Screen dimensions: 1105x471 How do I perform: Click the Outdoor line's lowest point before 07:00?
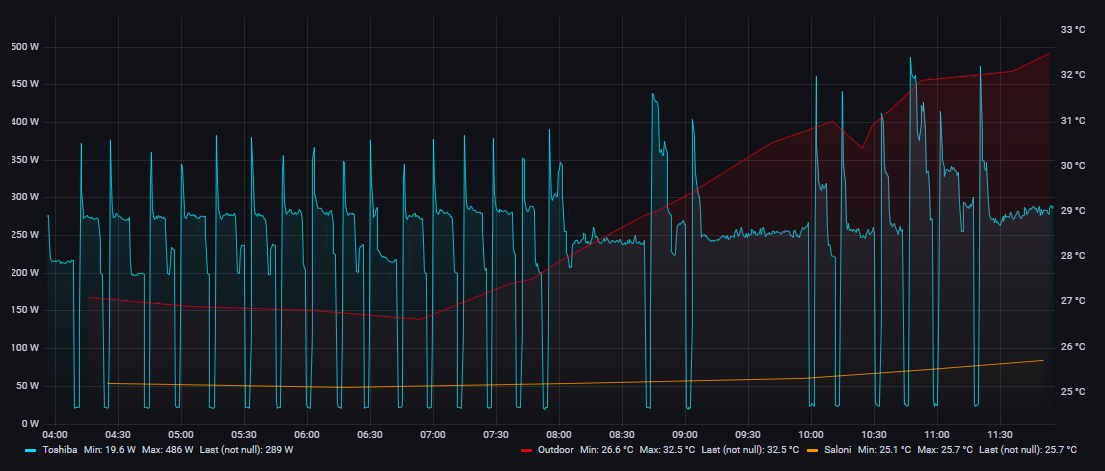pyautogui.click(x=420, y=319)
